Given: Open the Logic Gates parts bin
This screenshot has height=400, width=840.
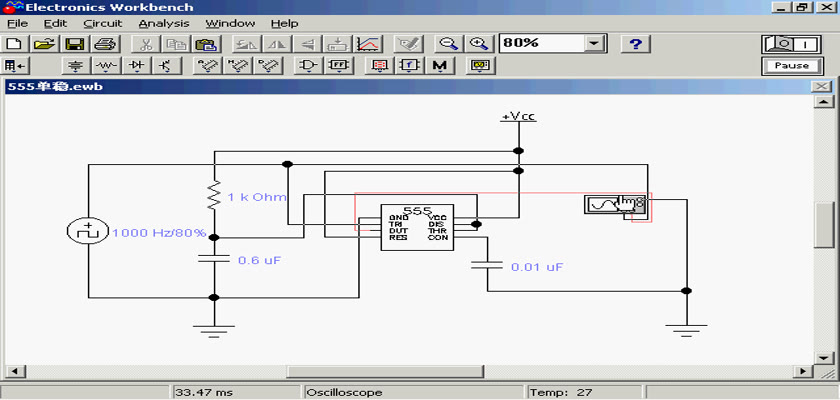Looking at the screenshot, I should click(x=308, y=66).
